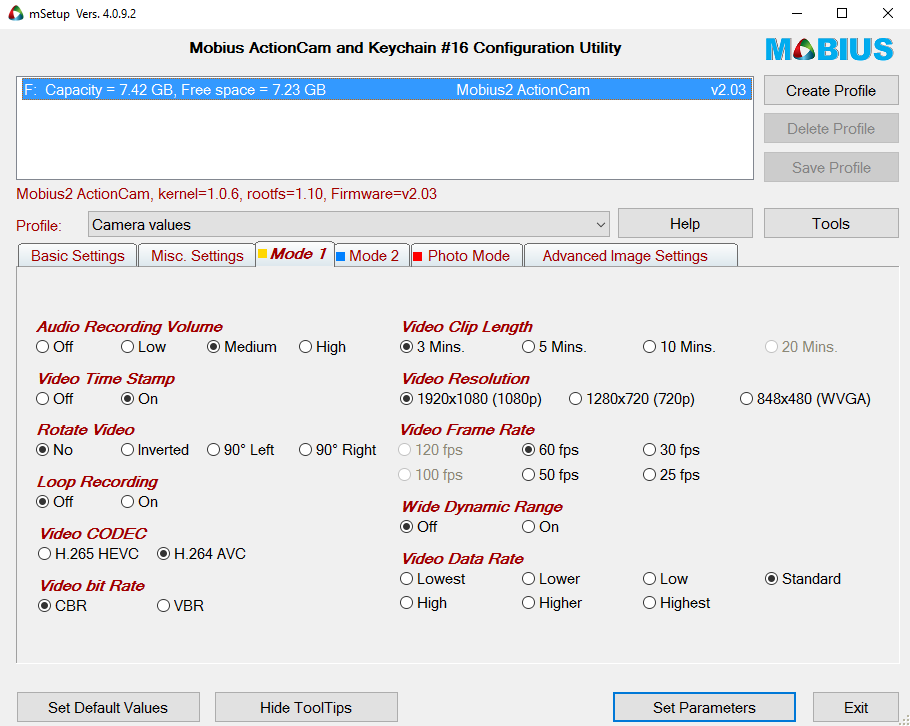
Task: Open the Tools button
Action: tap(831, 223)
